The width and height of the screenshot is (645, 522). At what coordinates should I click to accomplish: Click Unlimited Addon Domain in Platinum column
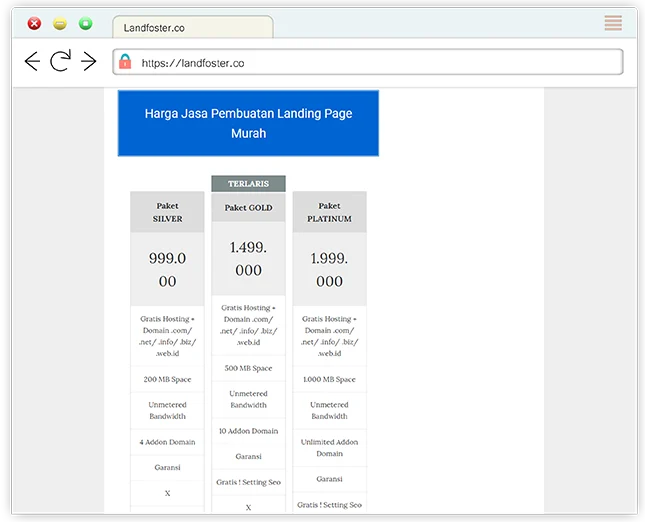coord(329,447)
